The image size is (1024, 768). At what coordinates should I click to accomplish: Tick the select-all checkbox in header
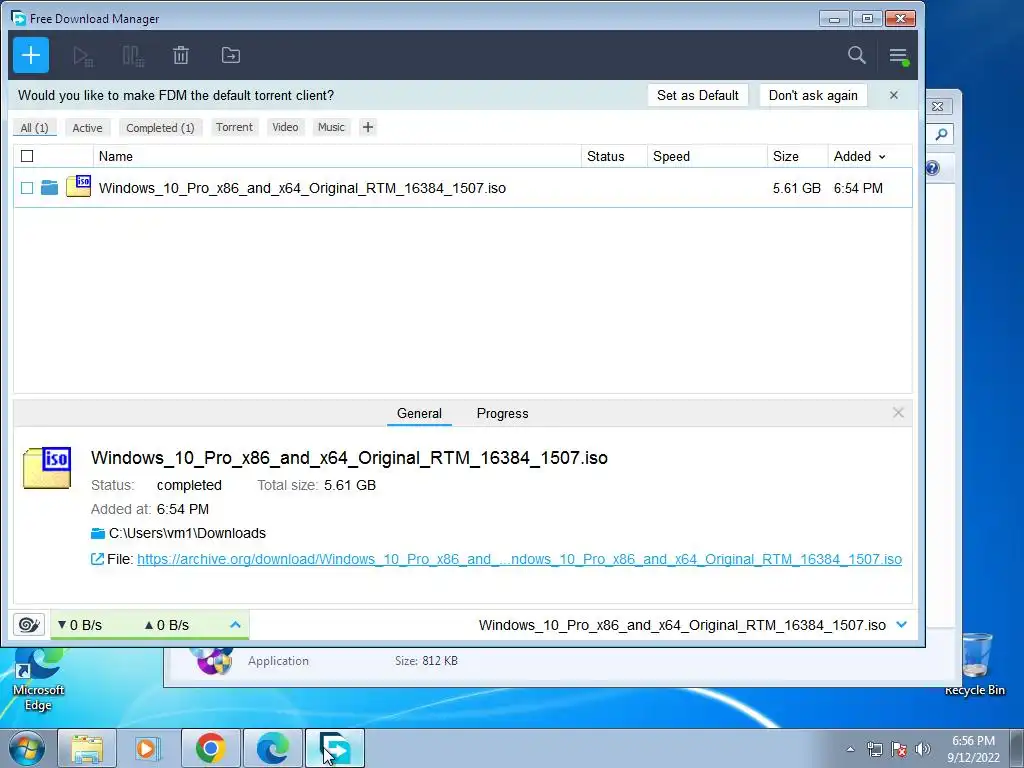point(27,156)
